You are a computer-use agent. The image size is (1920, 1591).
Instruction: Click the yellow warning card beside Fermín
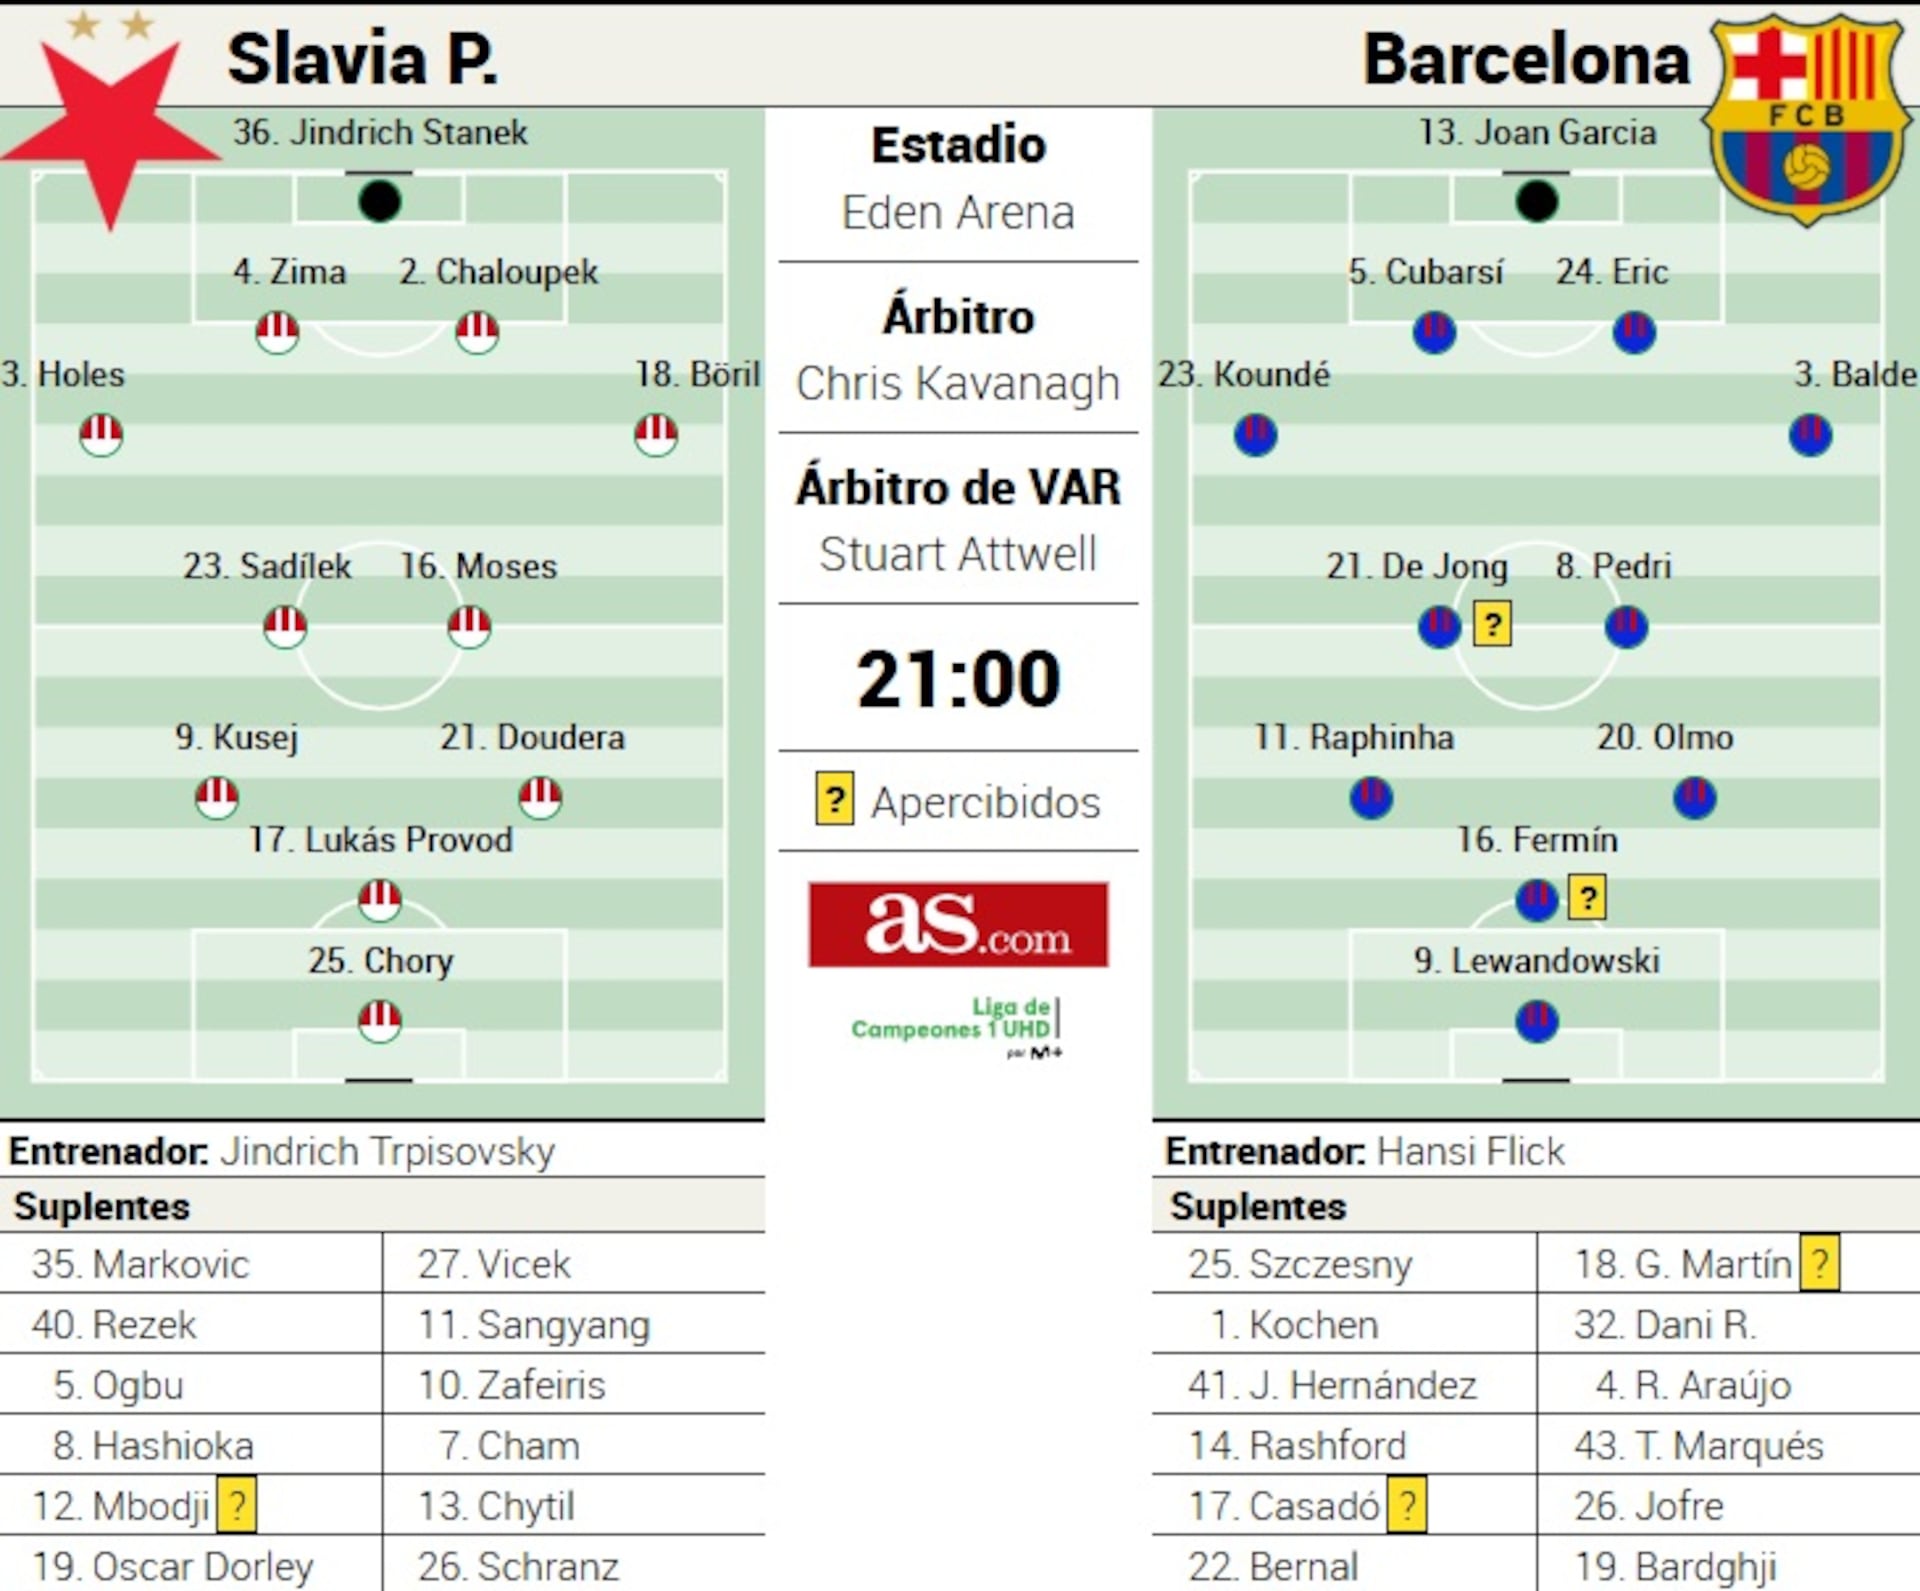pyautogui.click(x=1587, y=897)
